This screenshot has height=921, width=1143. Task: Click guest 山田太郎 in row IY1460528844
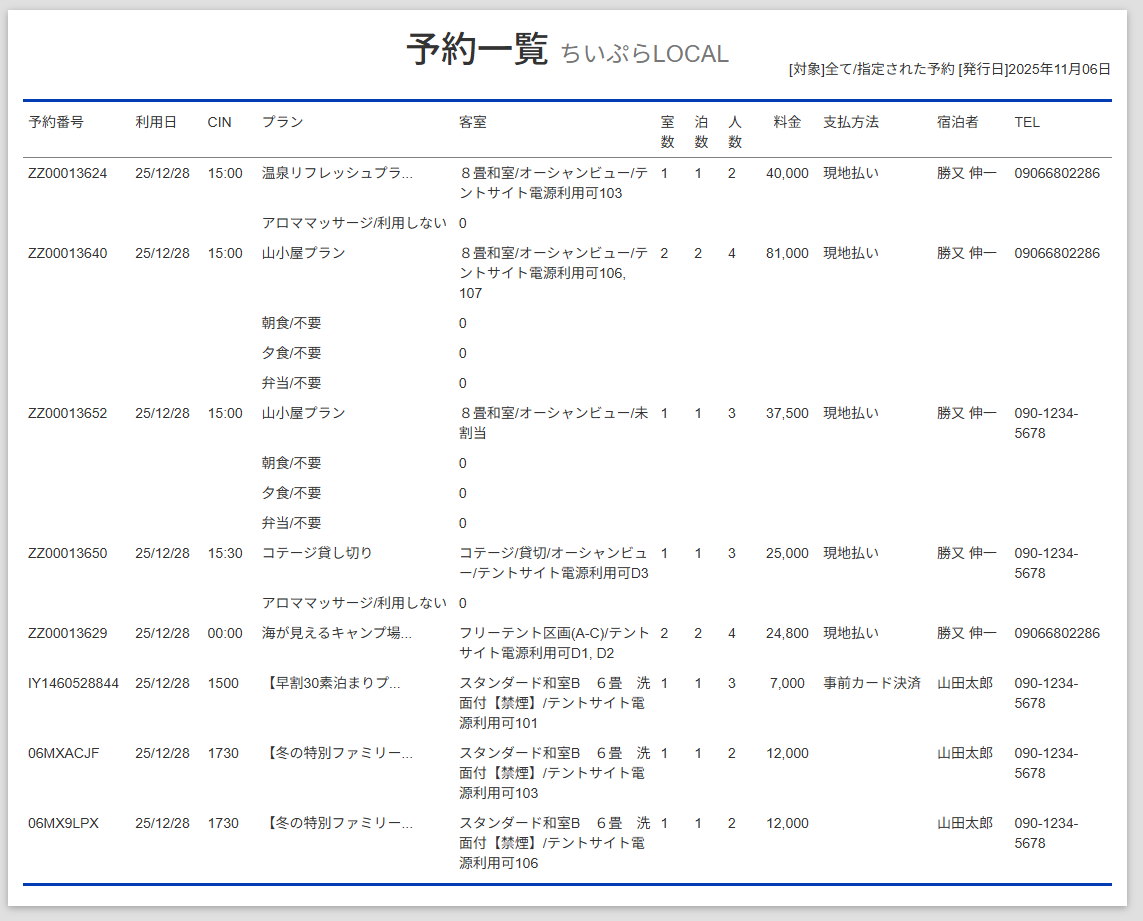[x=965, y=683]
